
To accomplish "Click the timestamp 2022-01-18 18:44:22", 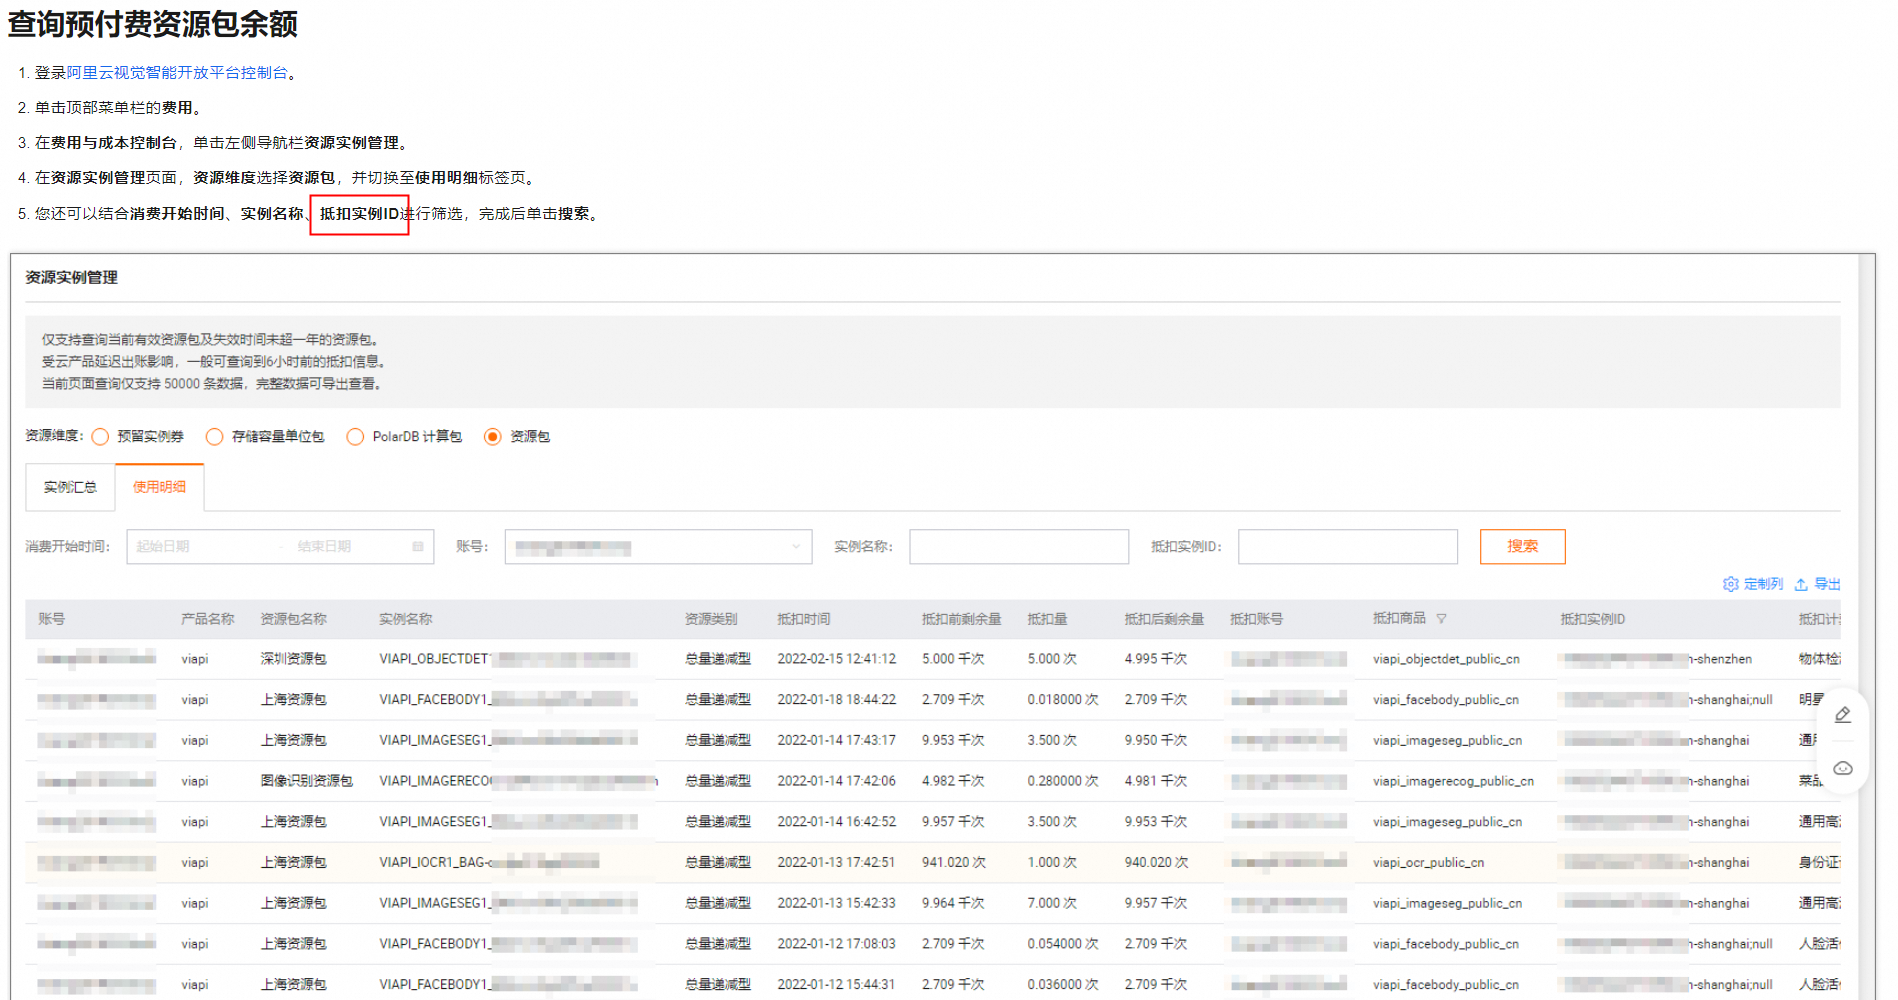I will [x=837, y=700].
